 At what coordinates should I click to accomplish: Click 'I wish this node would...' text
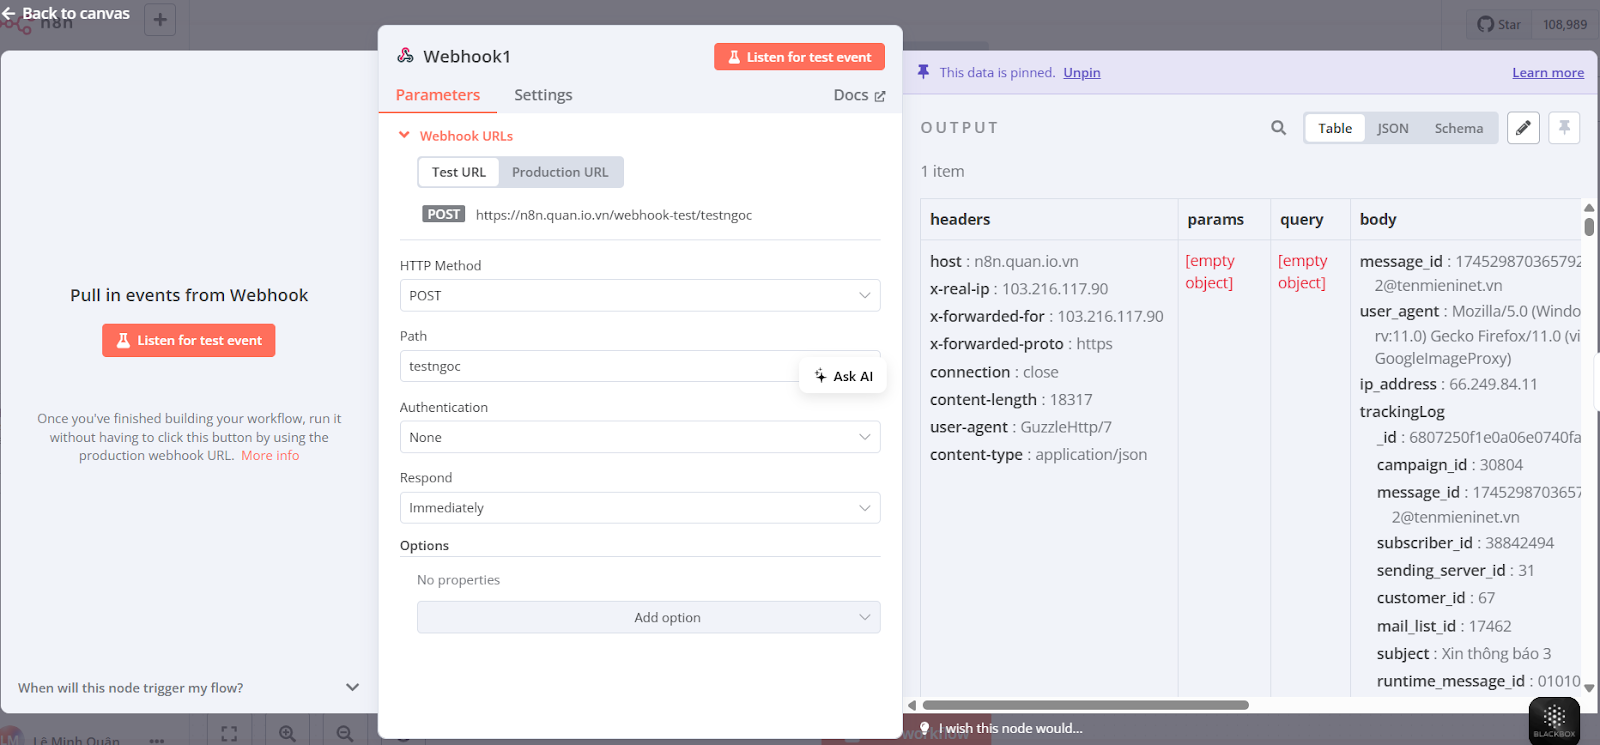point(1011,728)
